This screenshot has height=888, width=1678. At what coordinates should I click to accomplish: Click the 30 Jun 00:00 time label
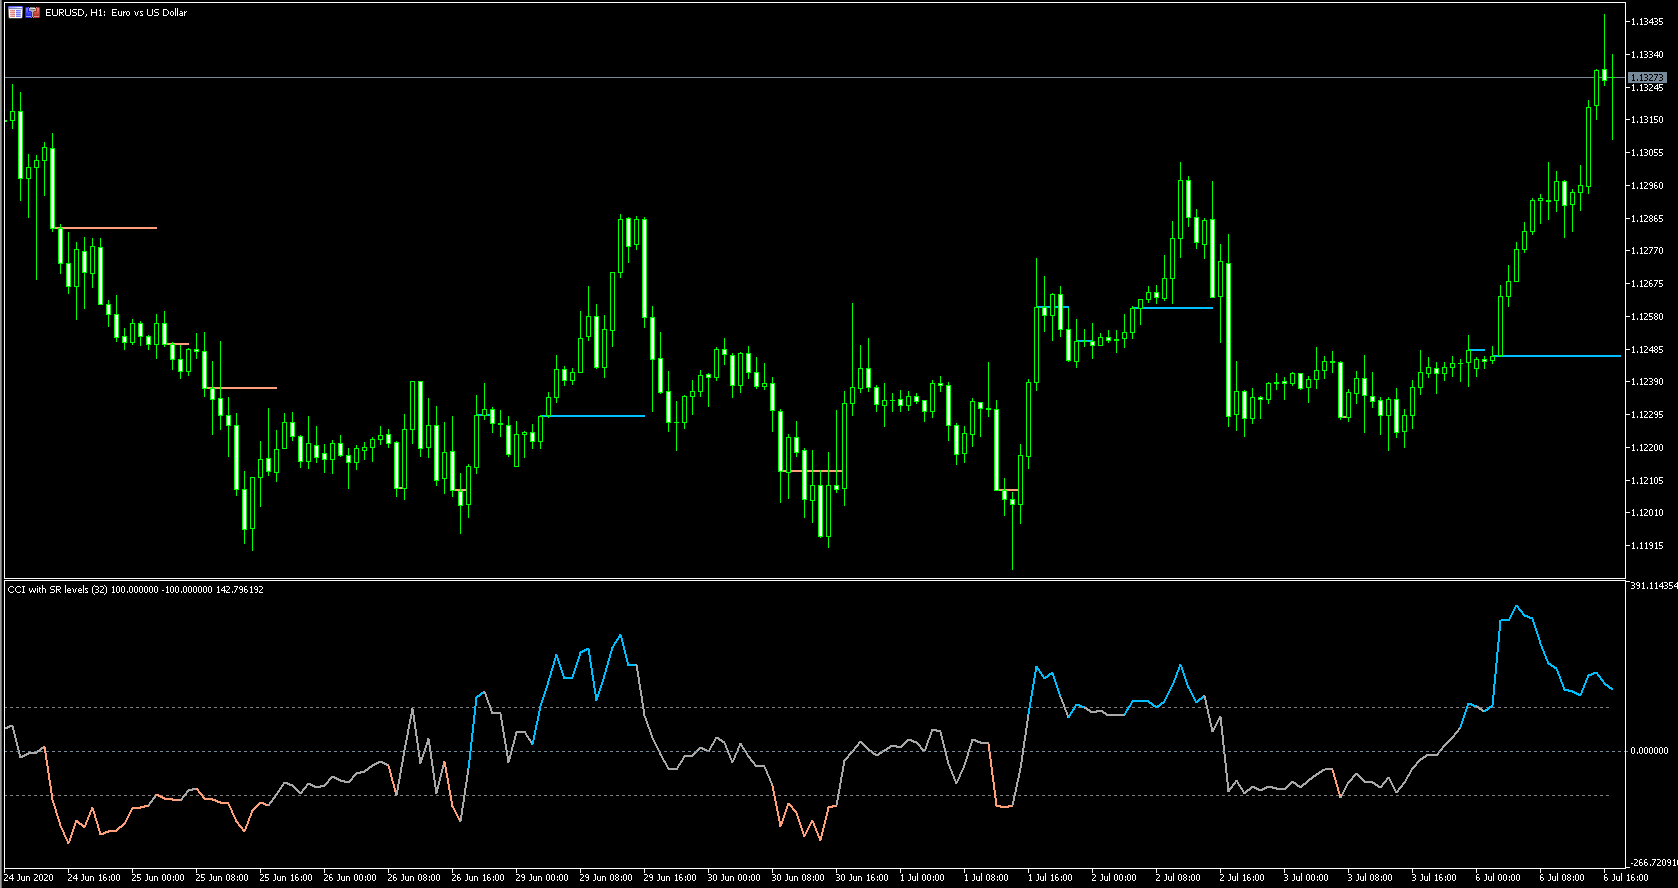coord(734,878)
